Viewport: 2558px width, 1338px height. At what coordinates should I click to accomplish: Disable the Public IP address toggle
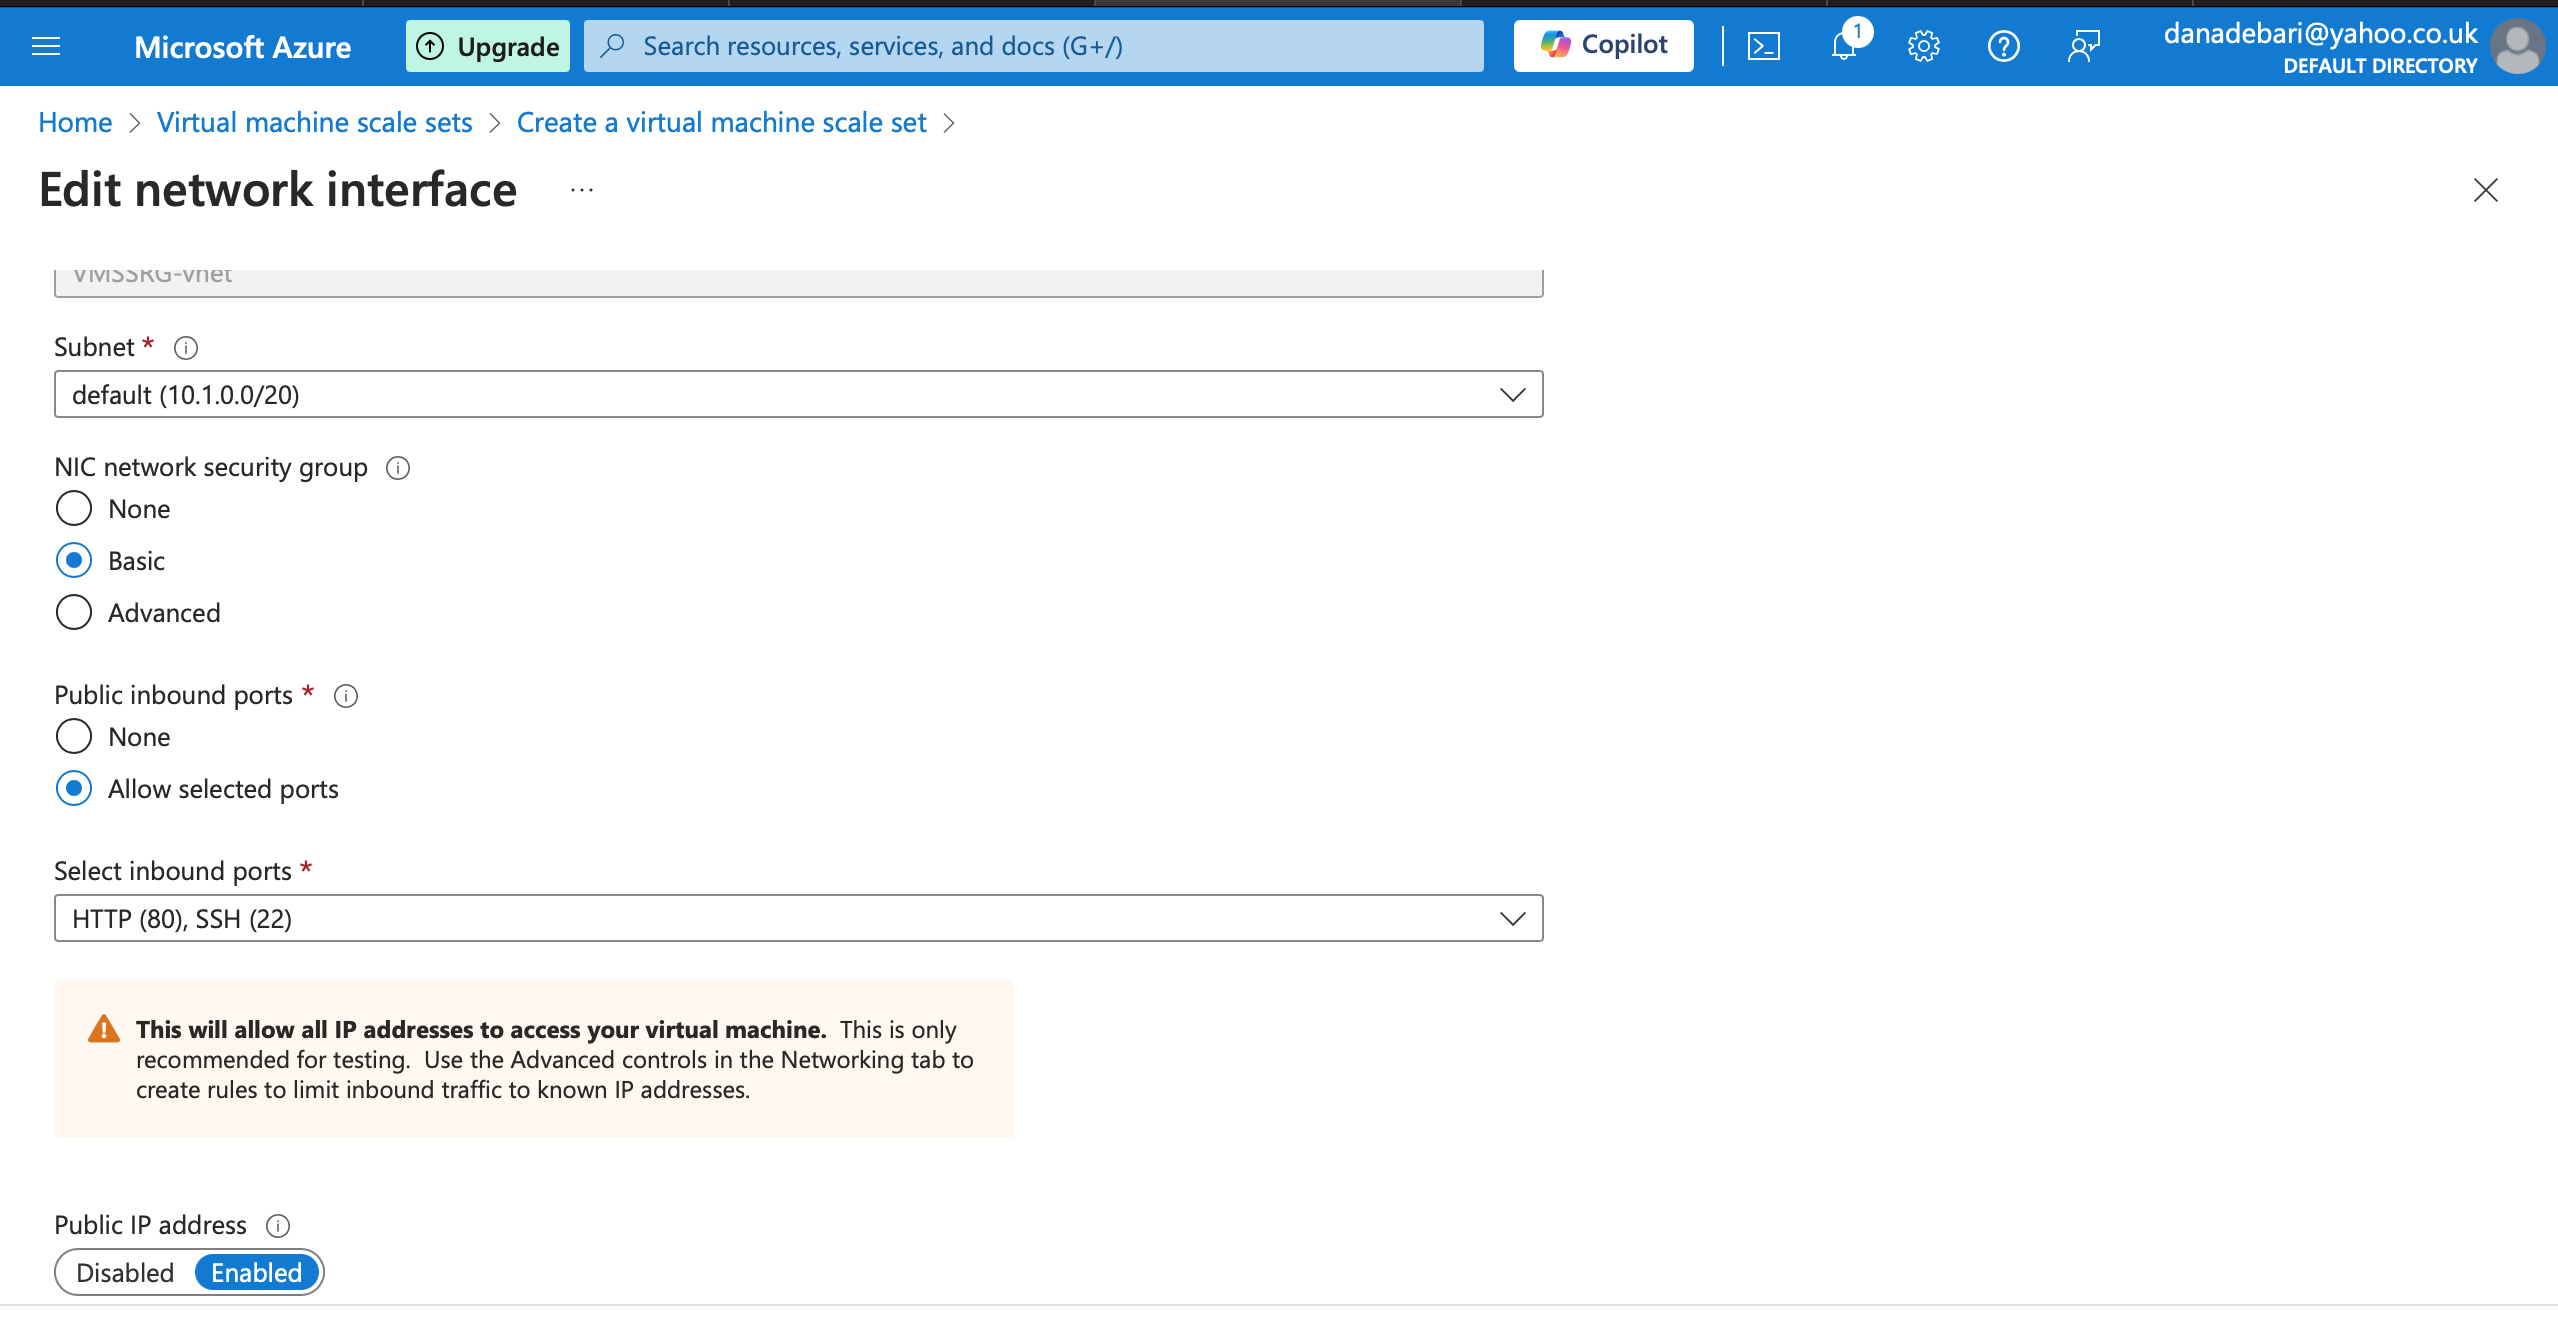point(126,1272)
